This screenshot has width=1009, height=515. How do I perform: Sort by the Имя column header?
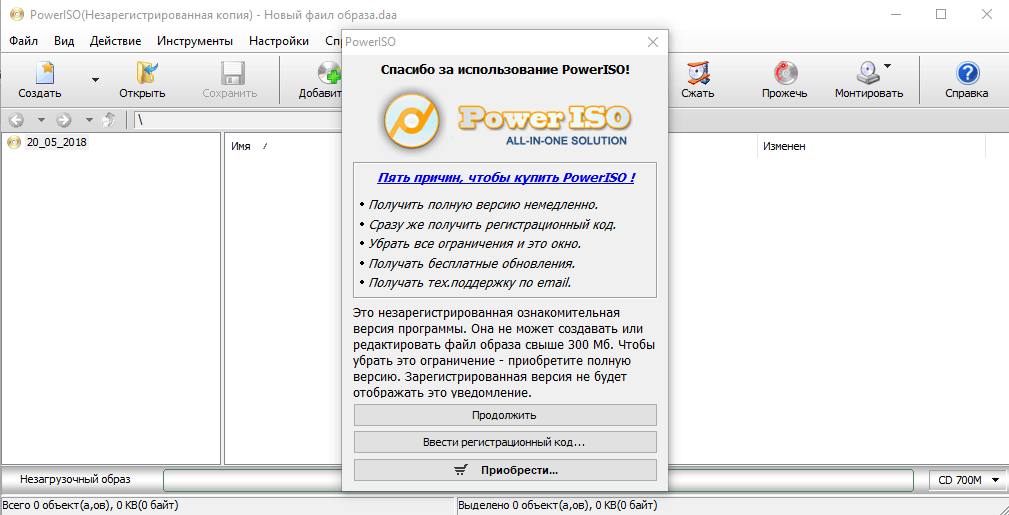tap(241, 147)
